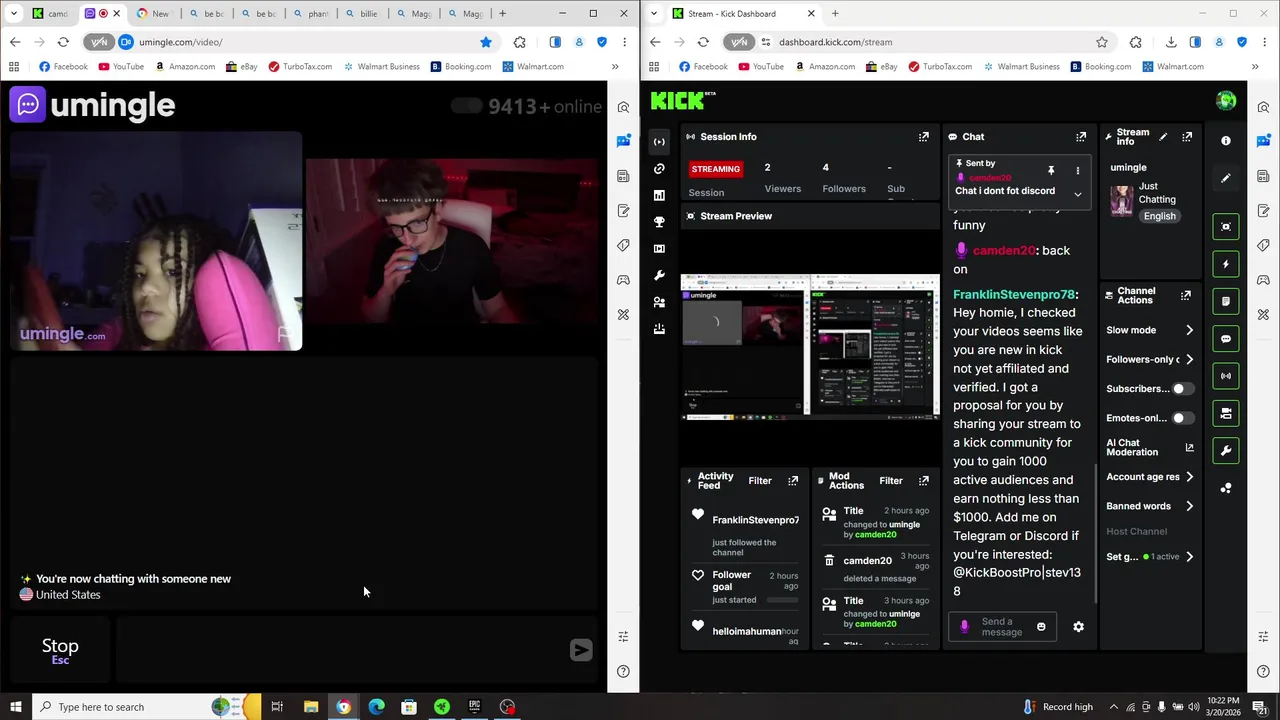Switch to the phan tab
Viewport: 1280px width, 720px height.
pos(309,14)
